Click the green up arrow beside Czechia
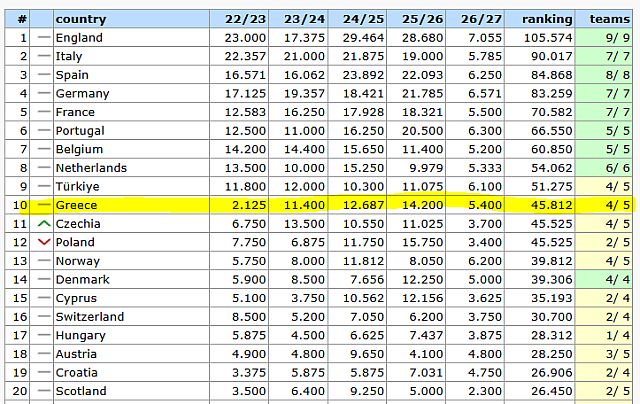This screenshot has width=640, height=404. (44, 224)
